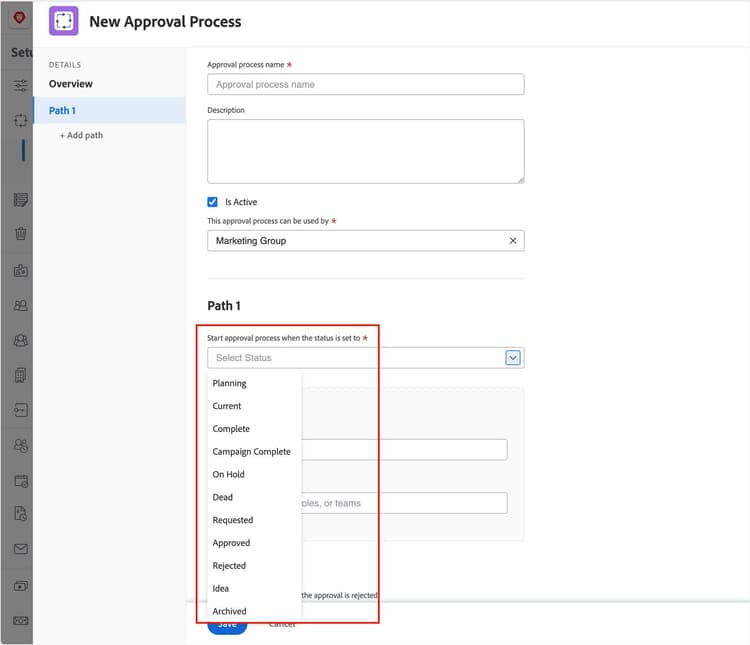The width and height of the screenshot is (750, 645).
Task: Click the Add path link
Action: click(81, 135)
